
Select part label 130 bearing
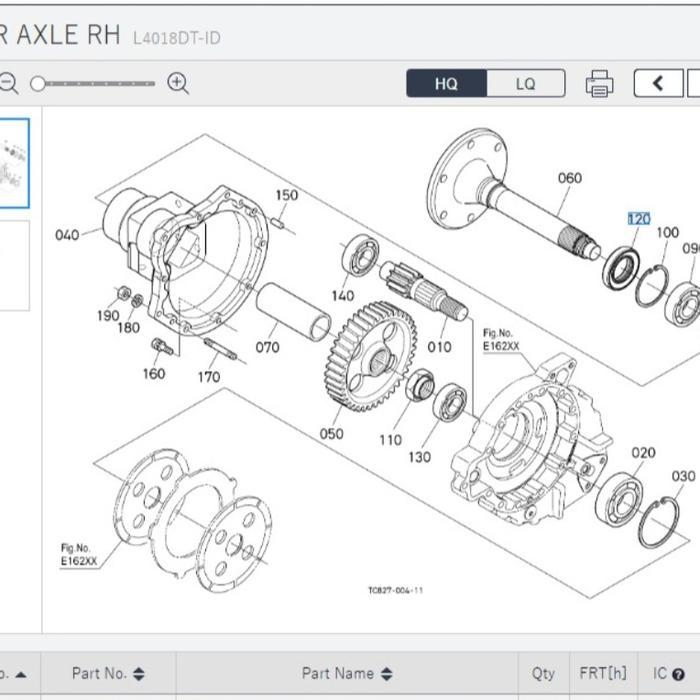(x=420, y=457)
